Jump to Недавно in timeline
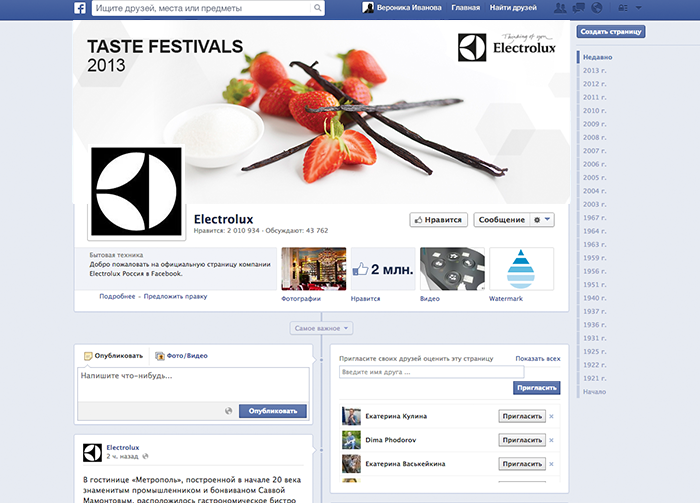This screenshot has width=700, height=503. [597, 57]
